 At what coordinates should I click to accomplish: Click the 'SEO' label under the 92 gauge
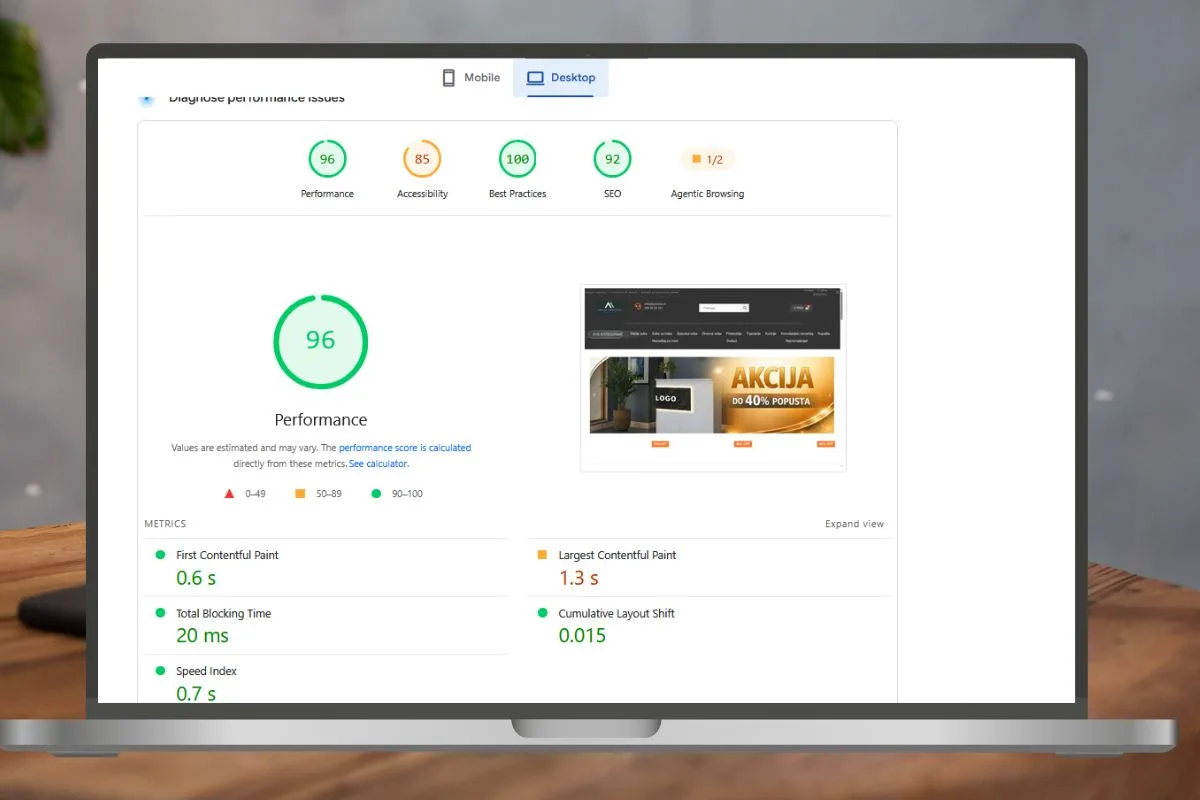click(x=612, y=194)
